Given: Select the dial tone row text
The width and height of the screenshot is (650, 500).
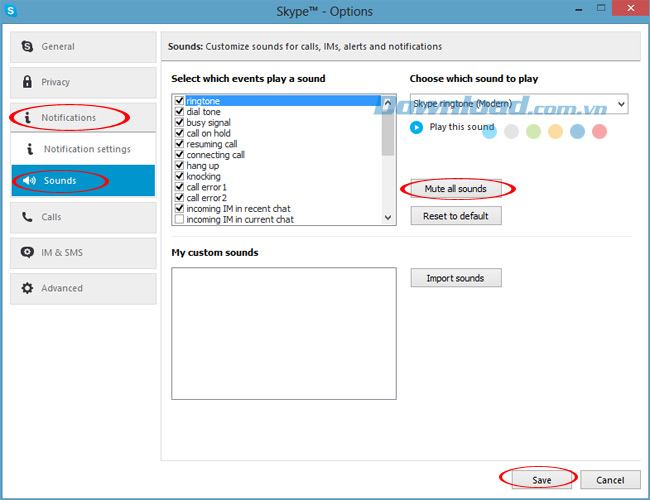Looking at the screenshot, I should coord(203,112).
